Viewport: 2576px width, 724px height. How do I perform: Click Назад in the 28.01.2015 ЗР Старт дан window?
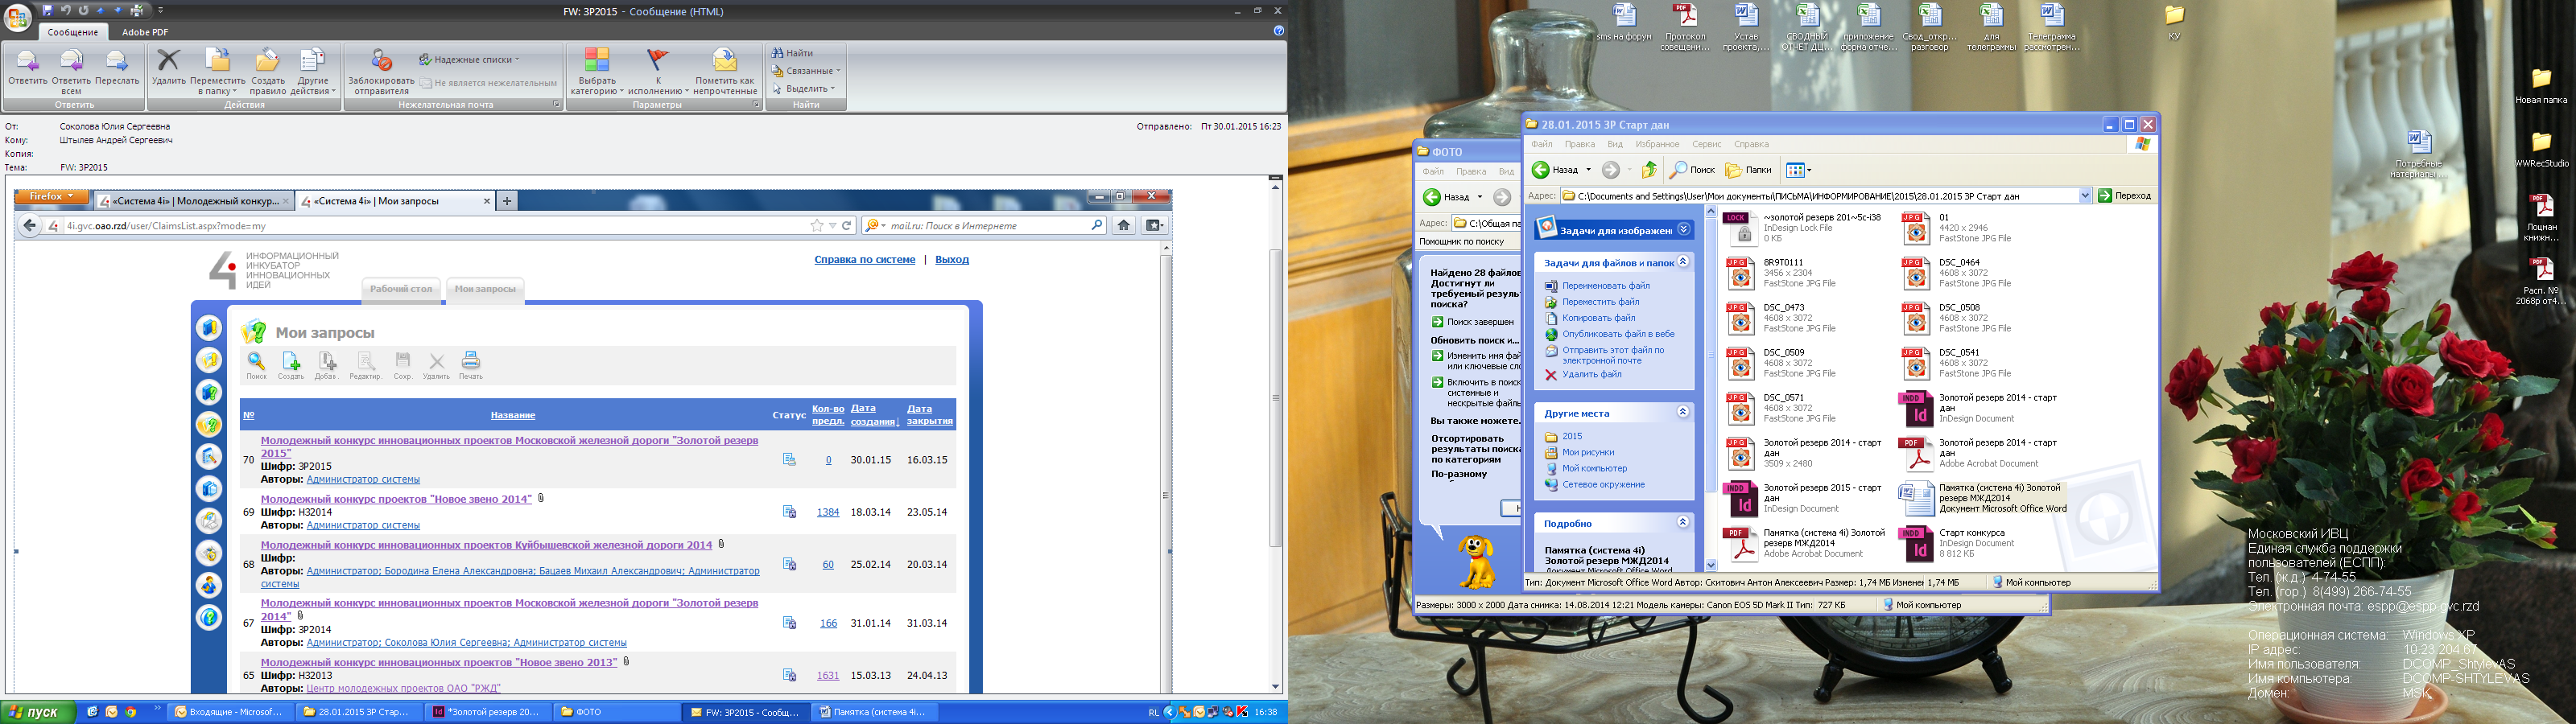[x=1555, y=170]
